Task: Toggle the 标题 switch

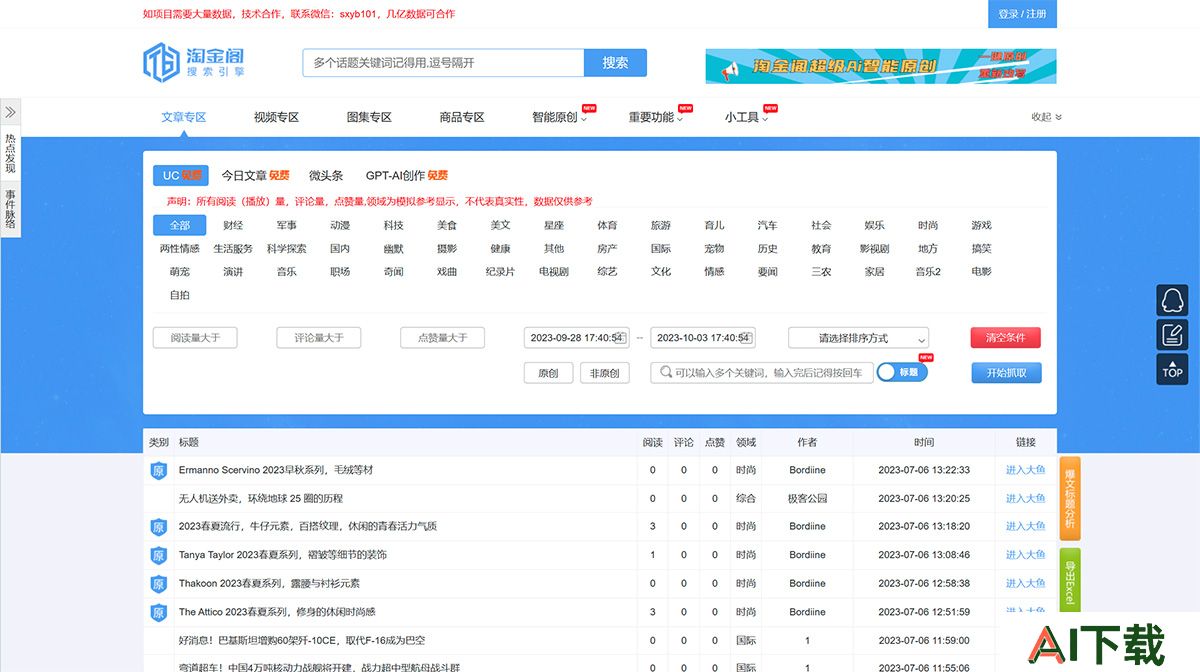Action: (x=902, y=372)
